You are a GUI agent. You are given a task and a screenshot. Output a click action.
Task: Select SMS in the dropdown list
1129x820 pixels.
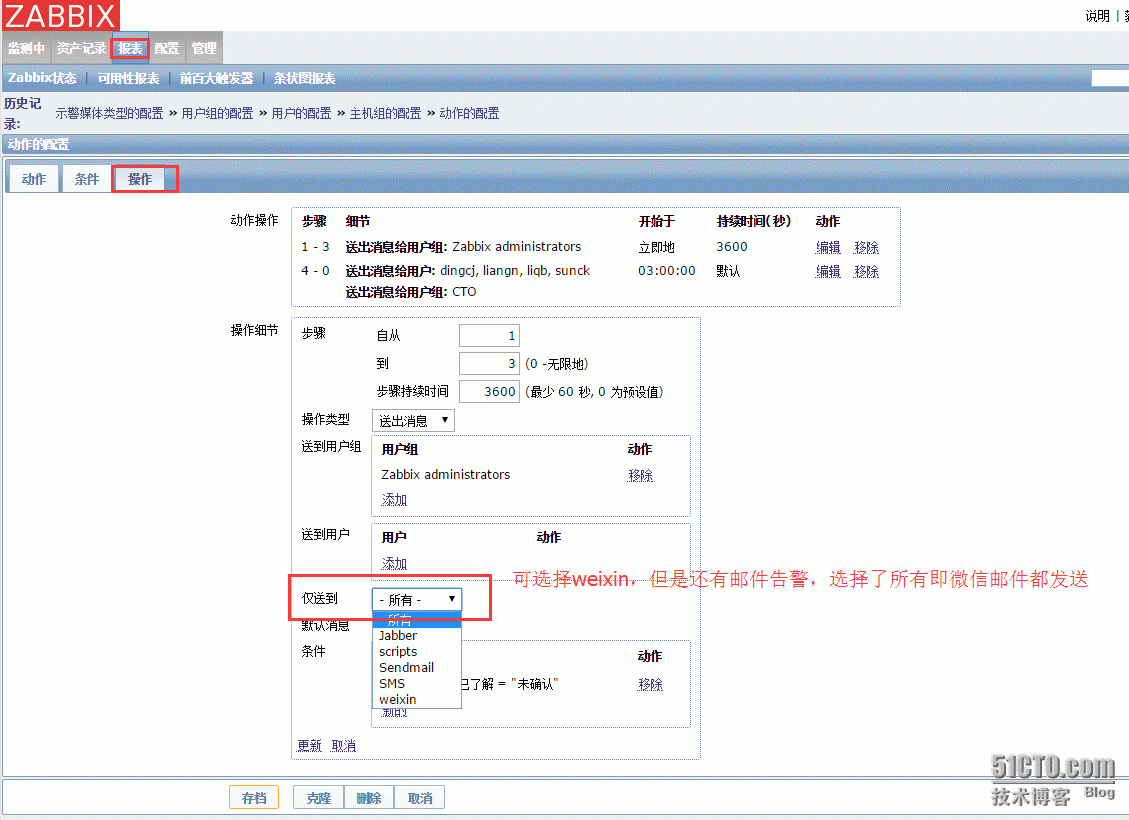click(x=417, y=683)
